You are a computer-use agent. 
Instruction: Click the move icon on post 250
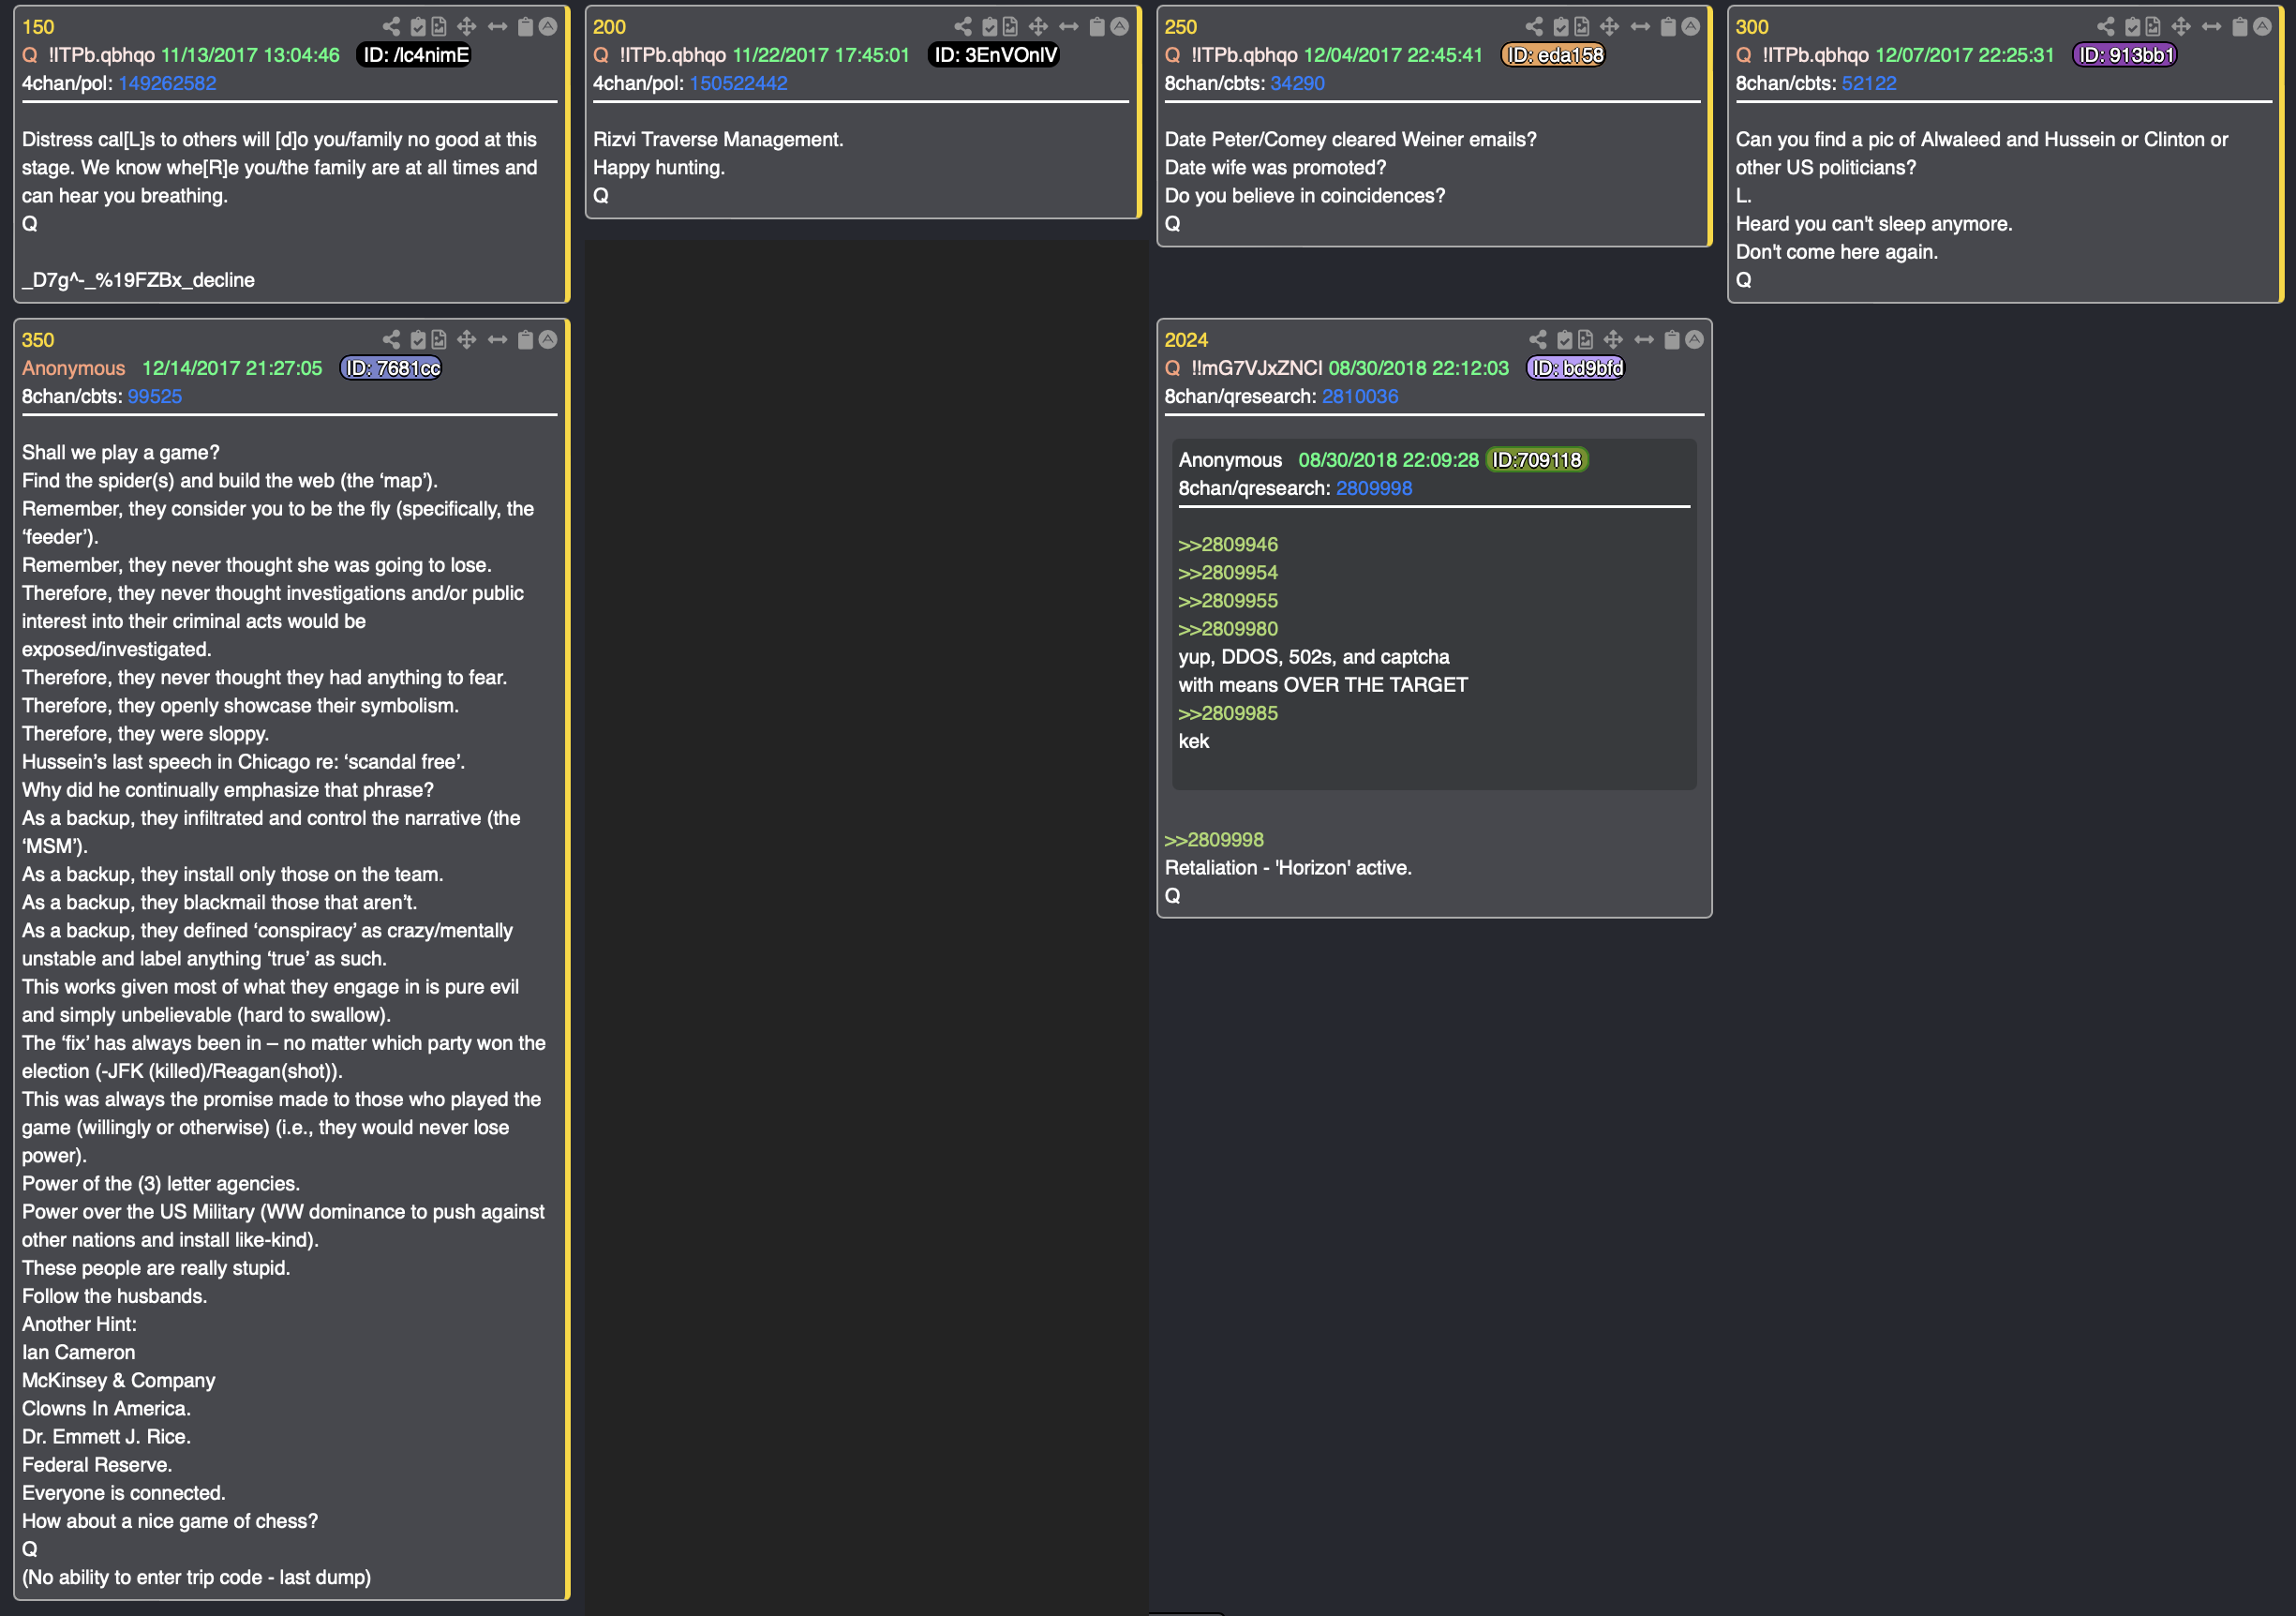(x=1610, y=27)
